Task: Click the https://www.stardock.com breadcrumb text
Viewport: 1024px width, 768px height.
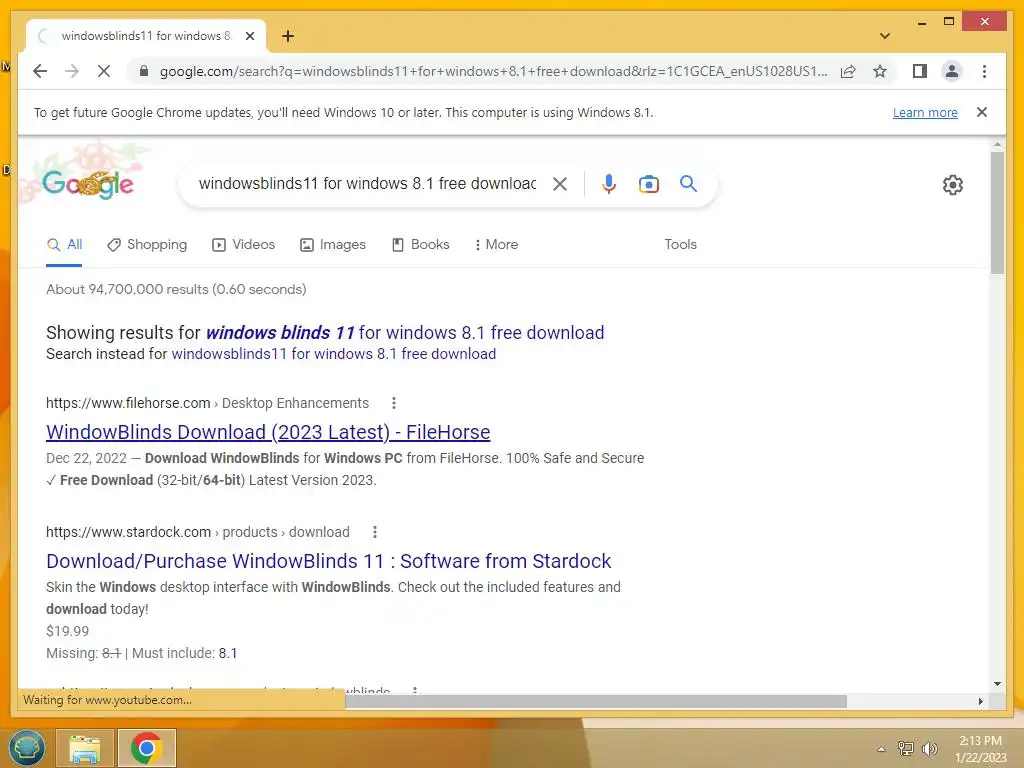Action: (128, 532)
